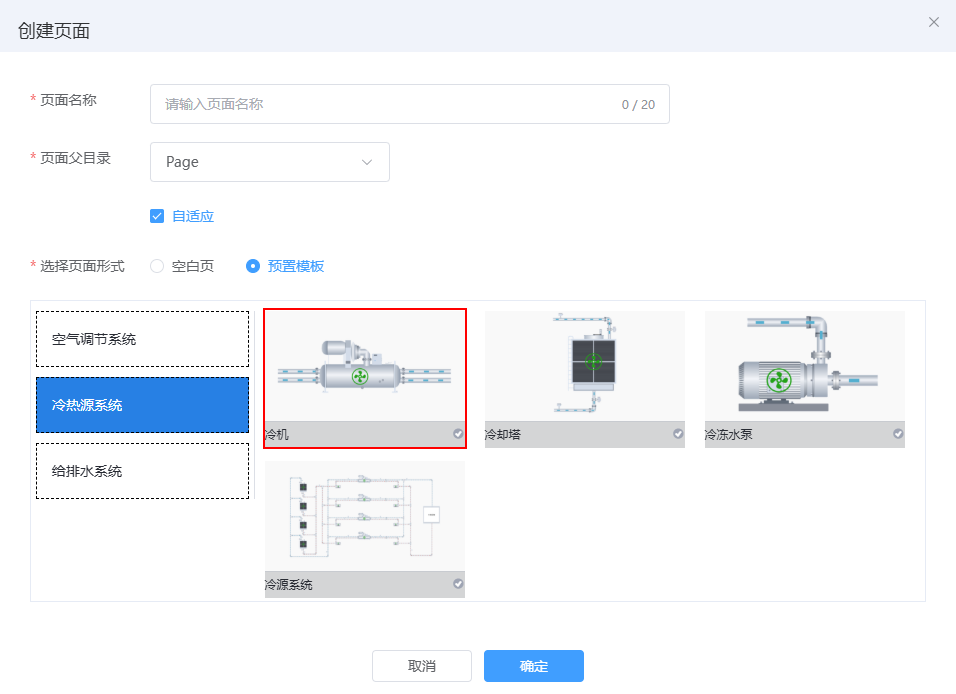Click the 冷却塔 caption text
The image size is (956, 694).
pos(503,434)
